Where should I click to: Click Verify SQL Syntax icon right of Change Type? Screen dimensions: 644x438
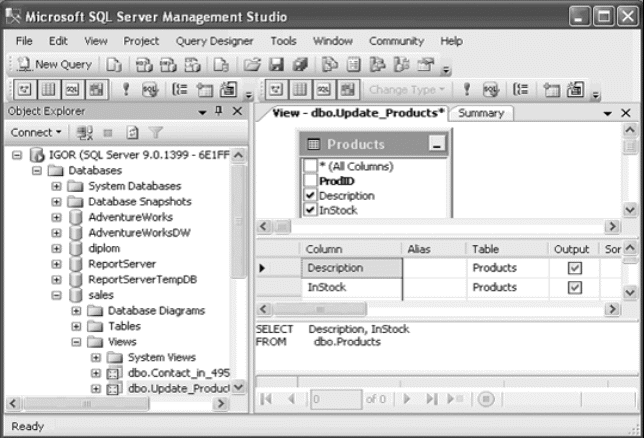coord(491,89)
